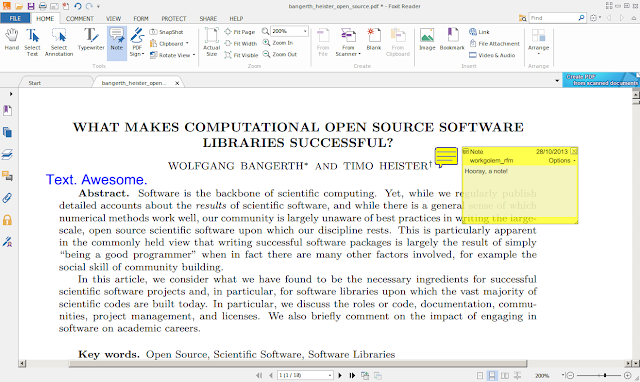Screen dimensions: 640x382
Task: Undo the last action
Action: point(78,6)
